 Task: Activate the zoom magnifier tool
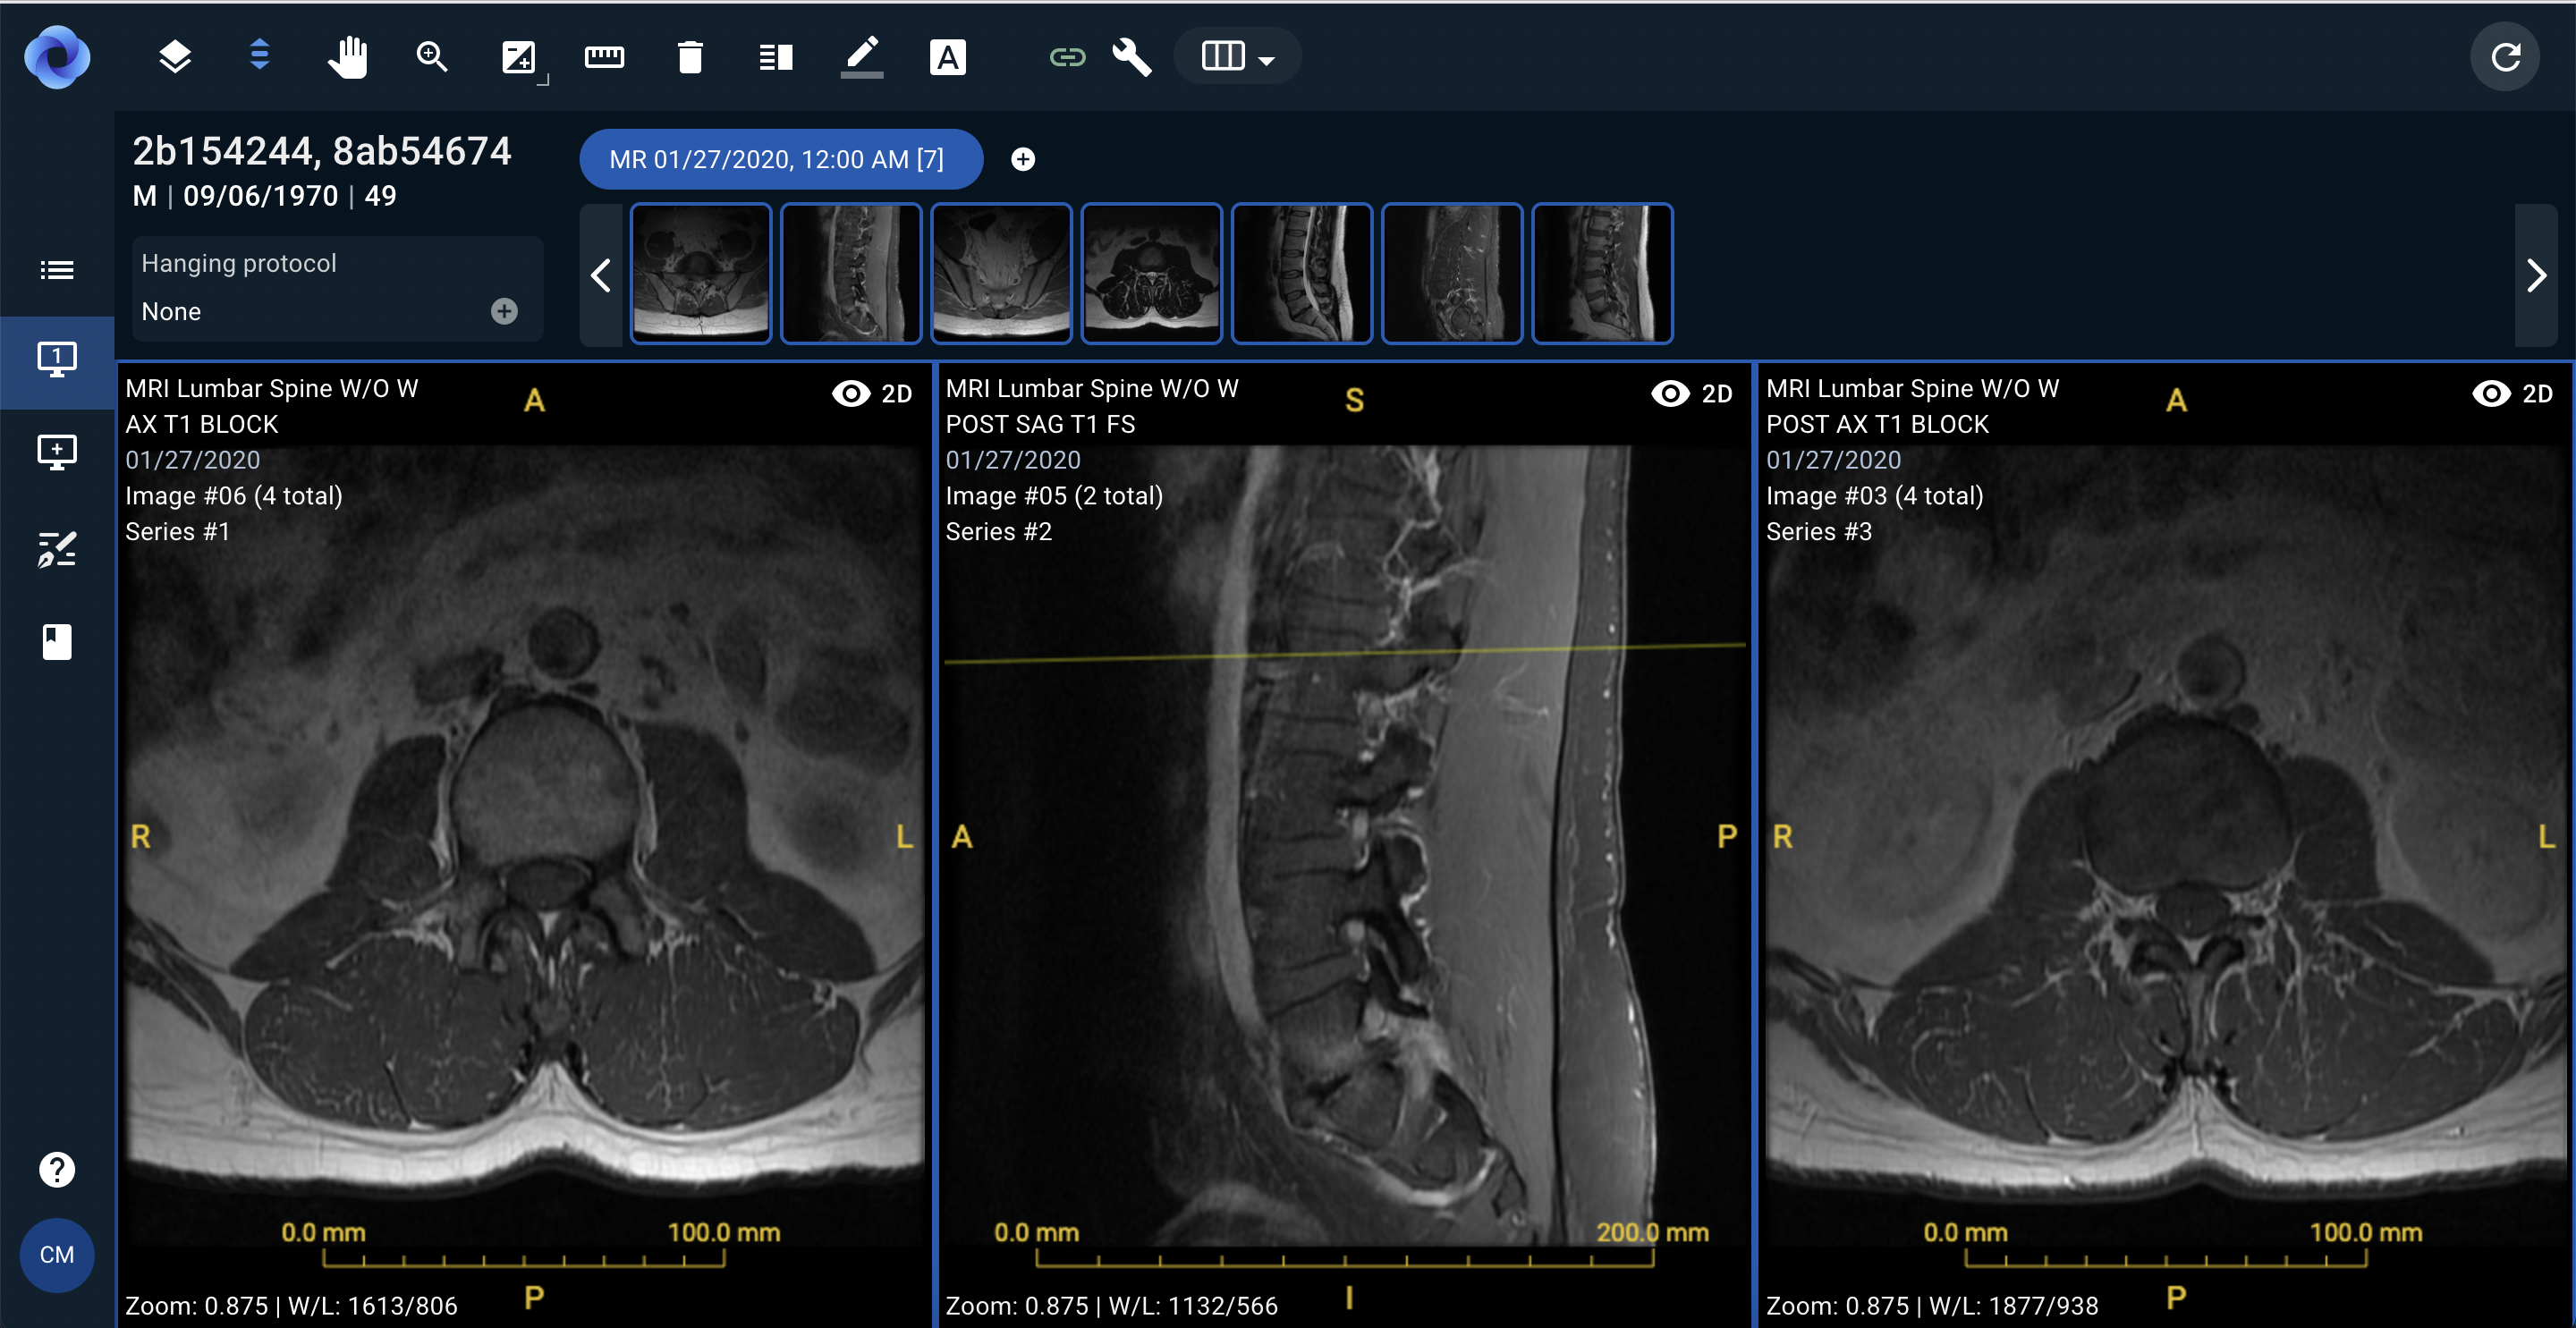pyautogui.click(x=432, y=57)
